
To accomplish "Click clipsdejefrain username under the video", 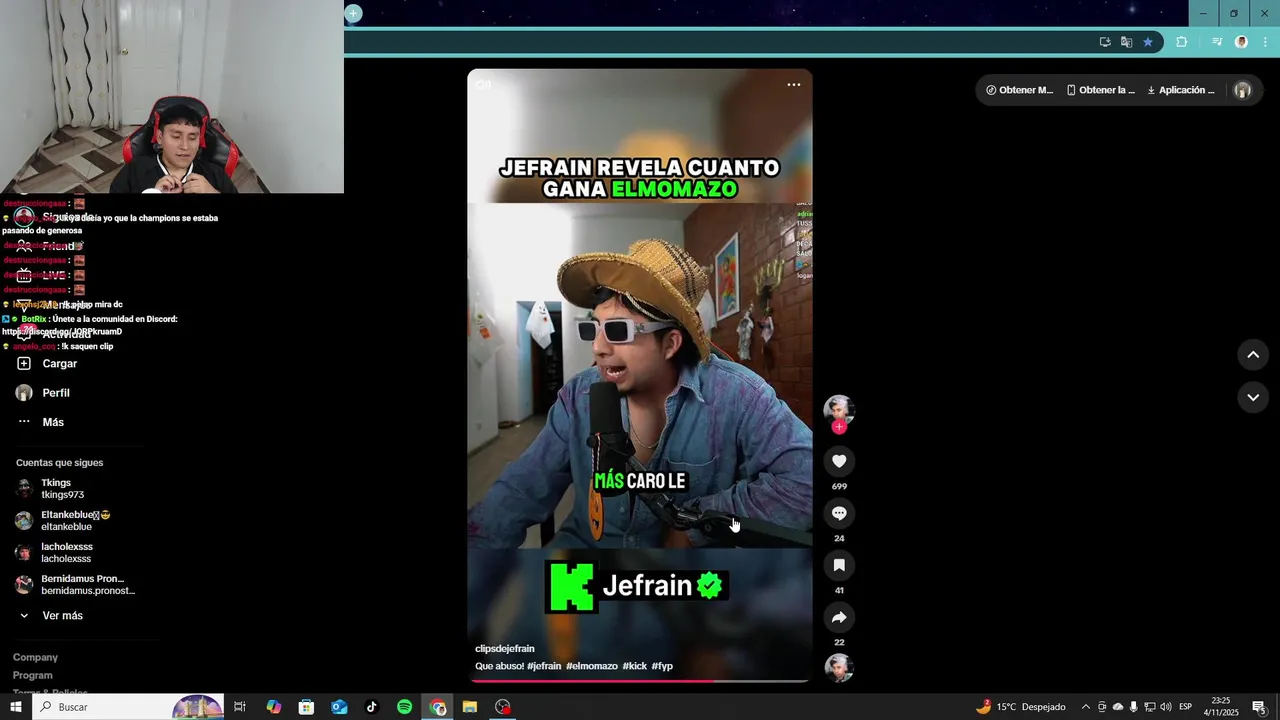I will (505, 649).
